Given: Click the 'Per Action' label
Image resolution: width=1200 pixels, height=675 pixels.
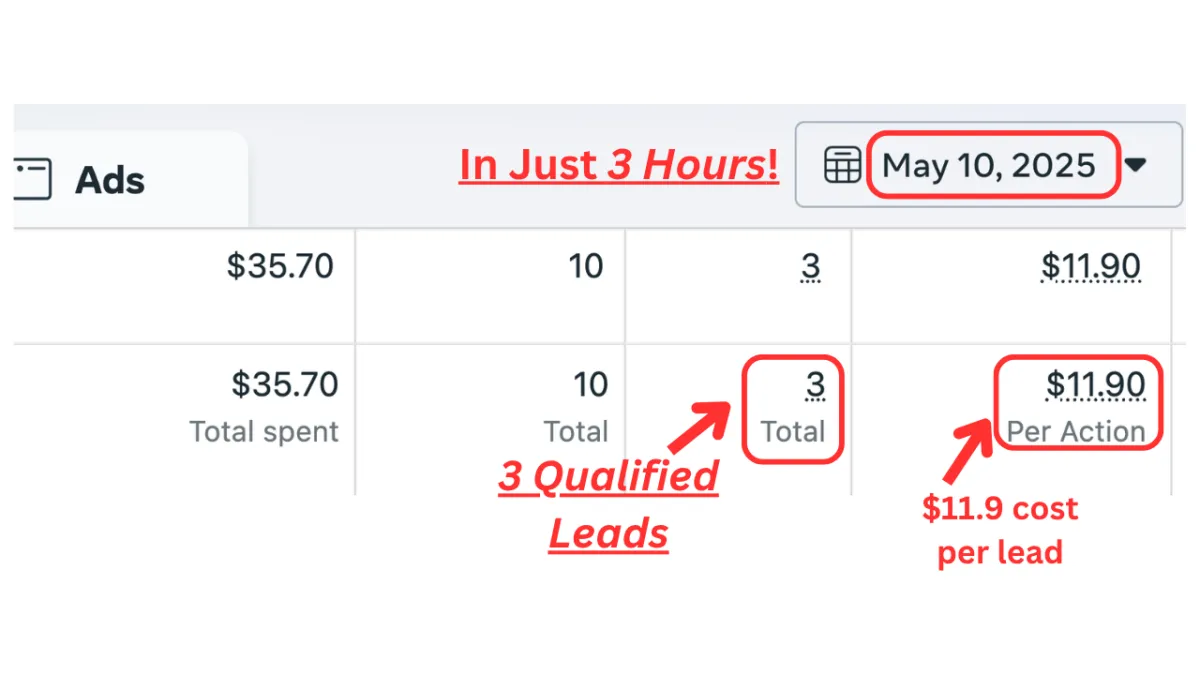Looking at the screenshot, I should pyautogui.click(x=1076, y=432).
